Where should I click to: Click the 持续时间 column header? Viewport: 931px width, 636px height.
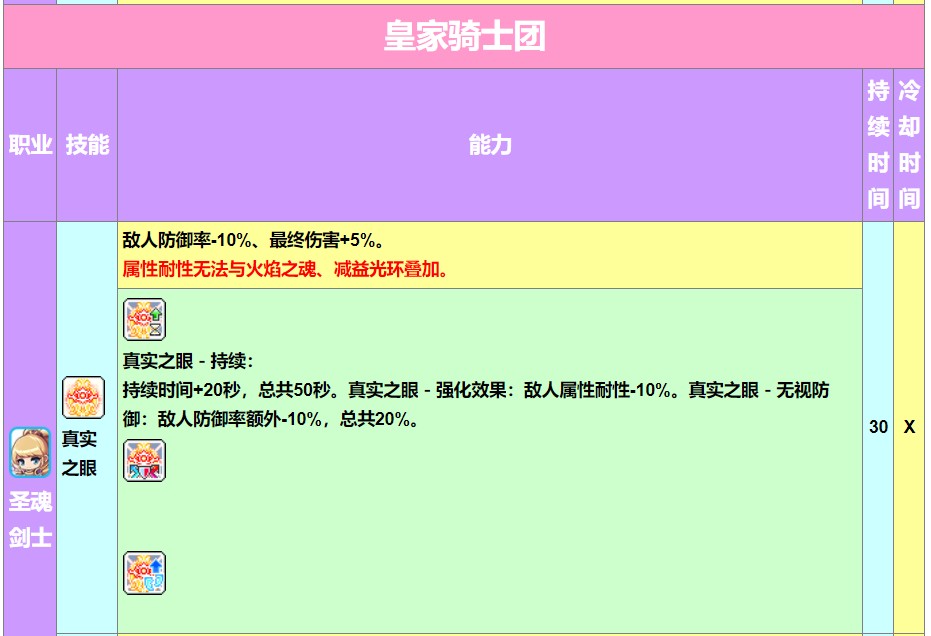pyautogui.click(x=877, y=145)
